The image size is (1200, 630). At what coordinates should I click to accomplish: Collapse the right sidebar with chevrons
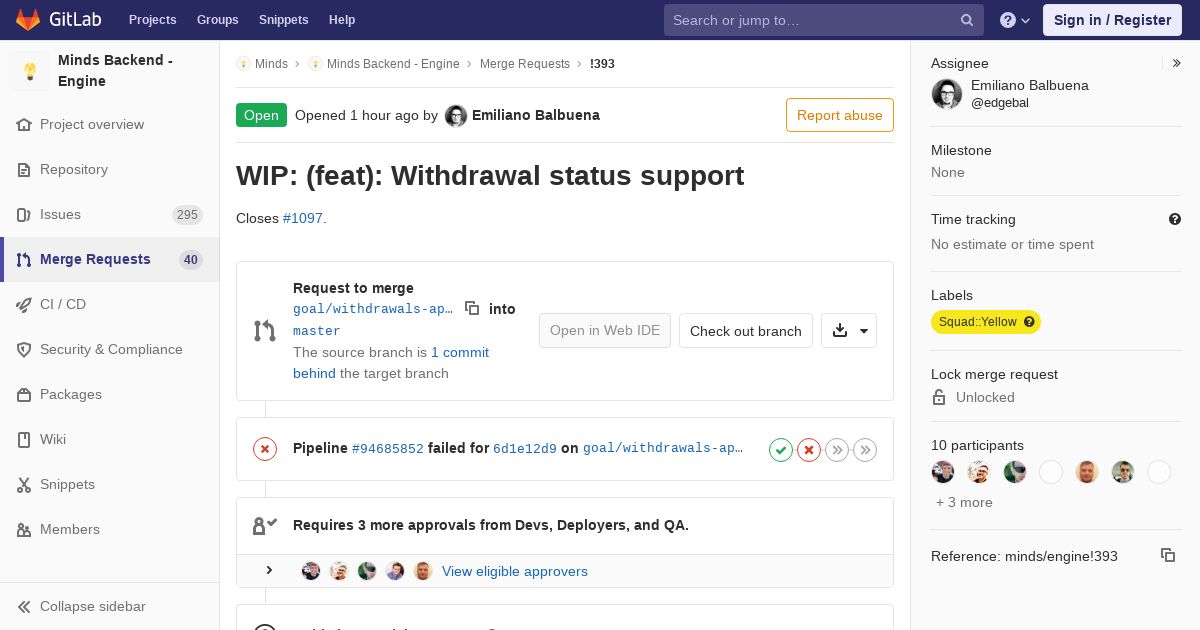tap(1177, 63)
